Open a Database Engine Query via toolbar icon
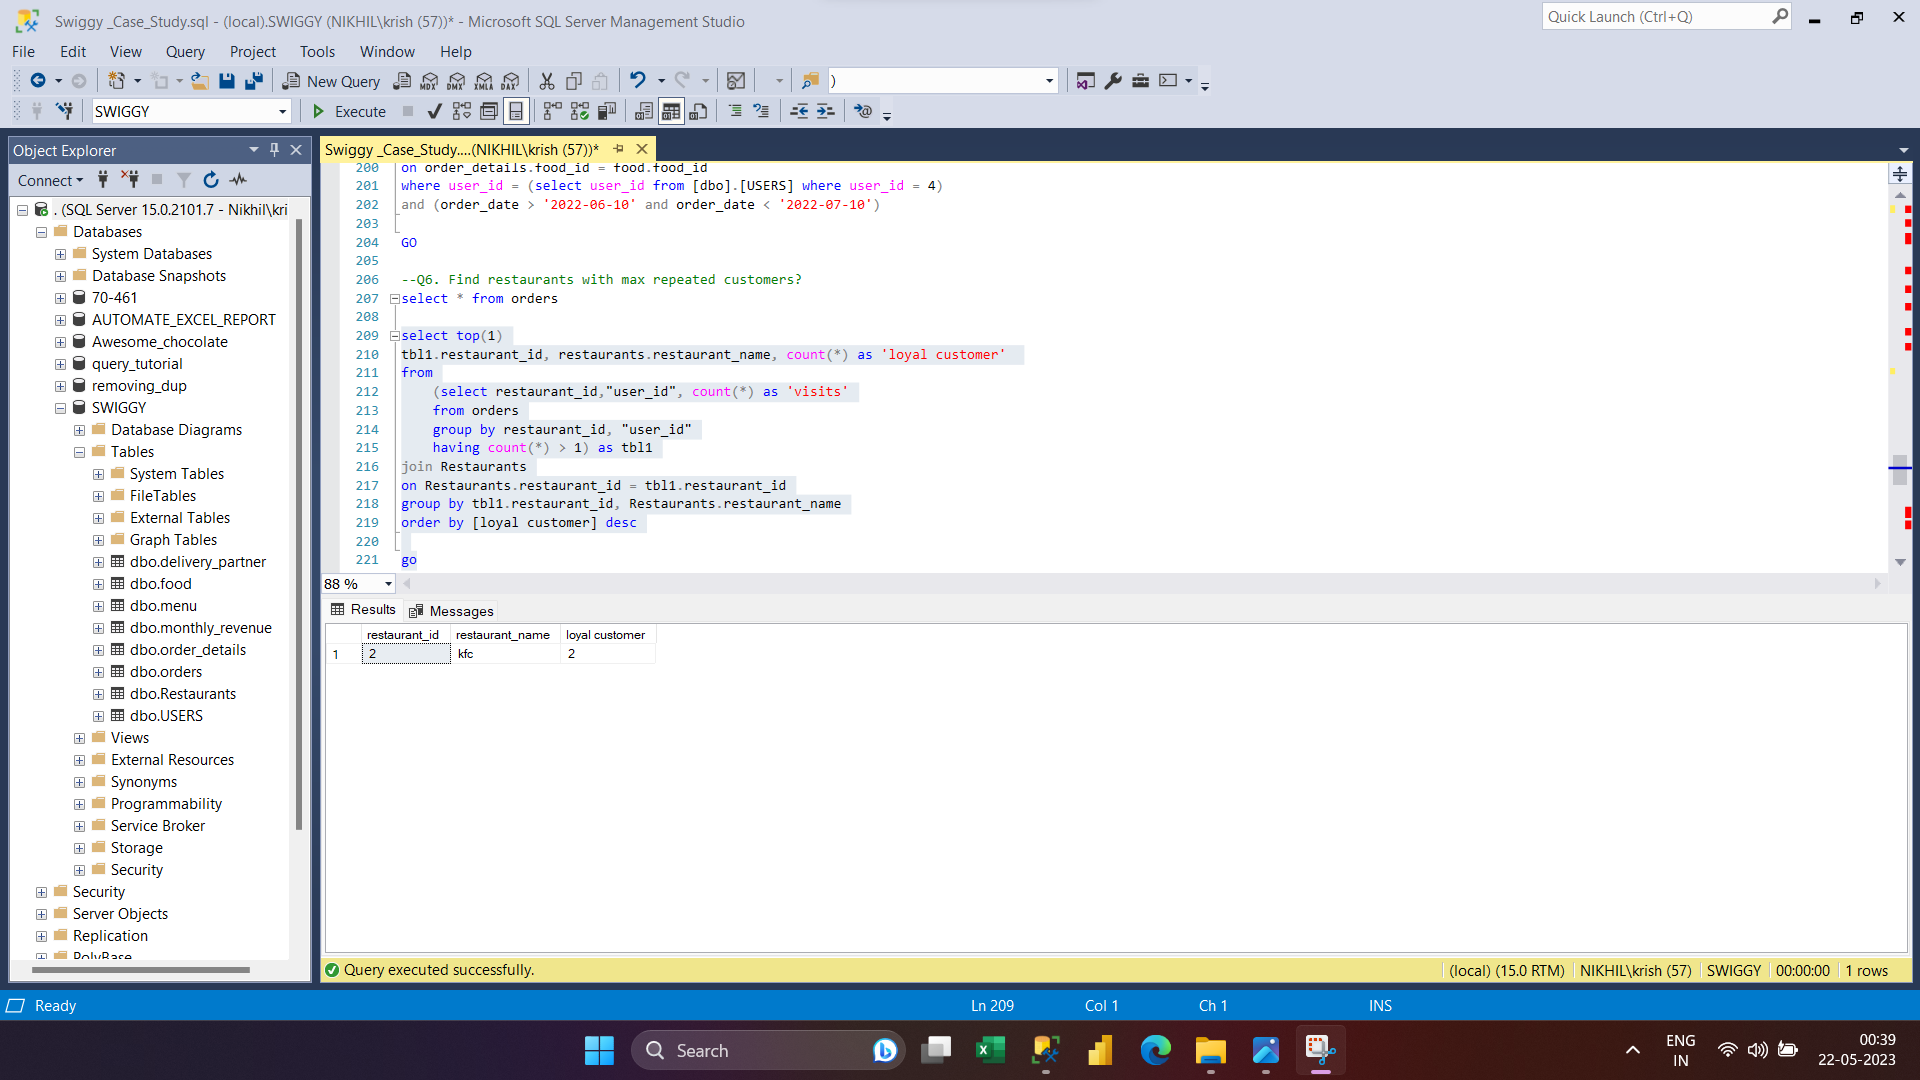The height and width of the screenshot is (1080, 1920). point(402,81)
